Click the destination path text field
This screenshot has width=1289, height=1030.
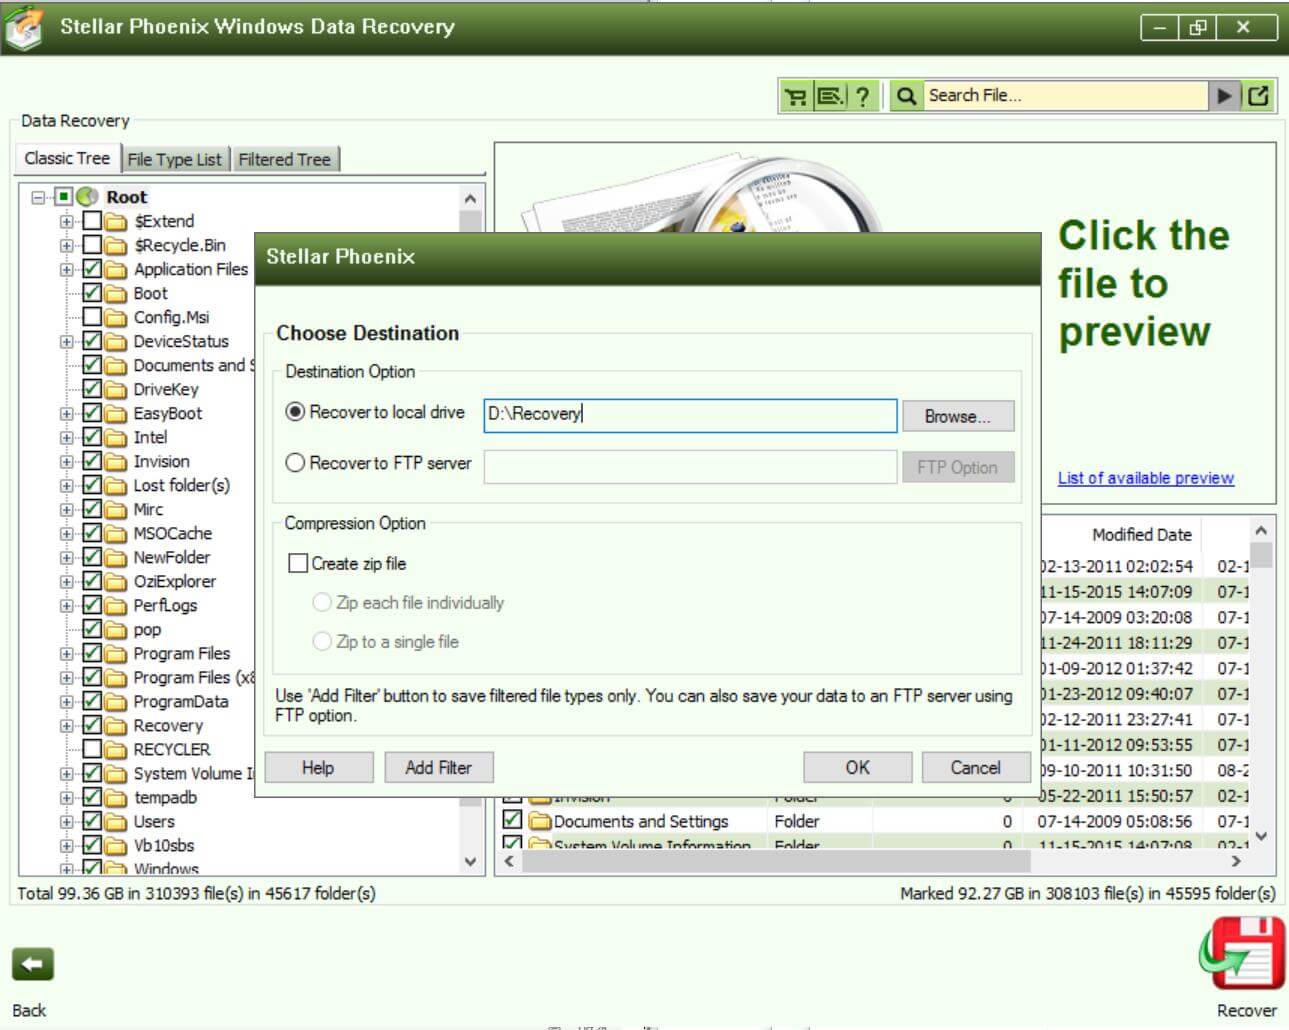689,415
